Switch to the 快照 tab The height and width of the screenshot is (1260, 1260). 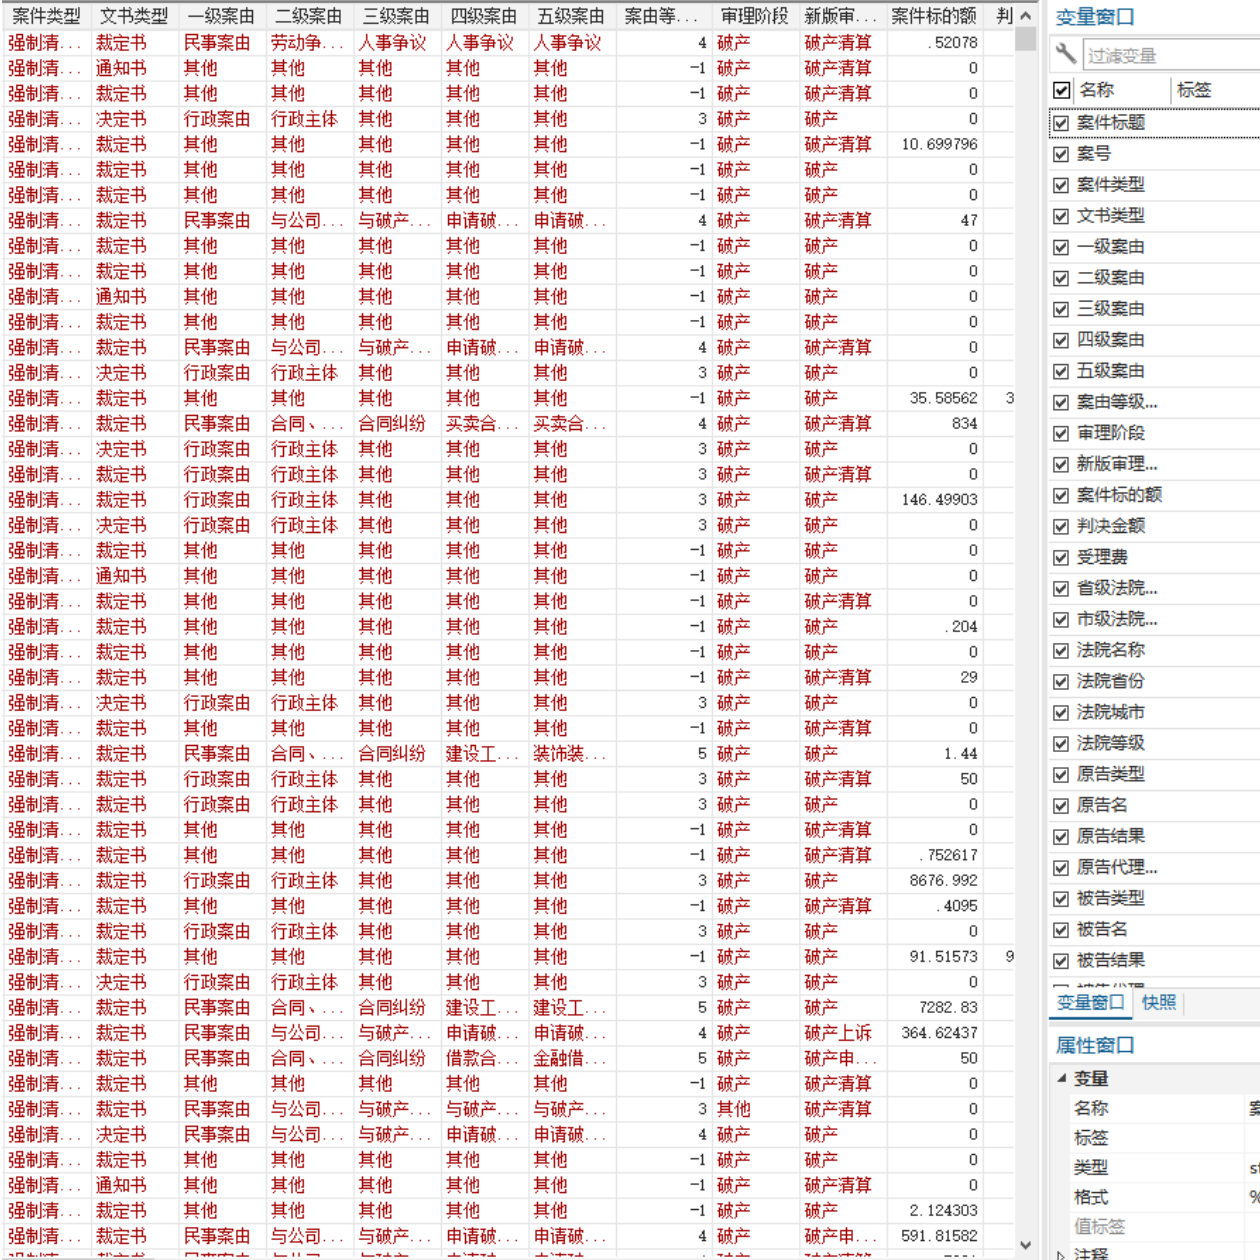coord(1159,1002)
